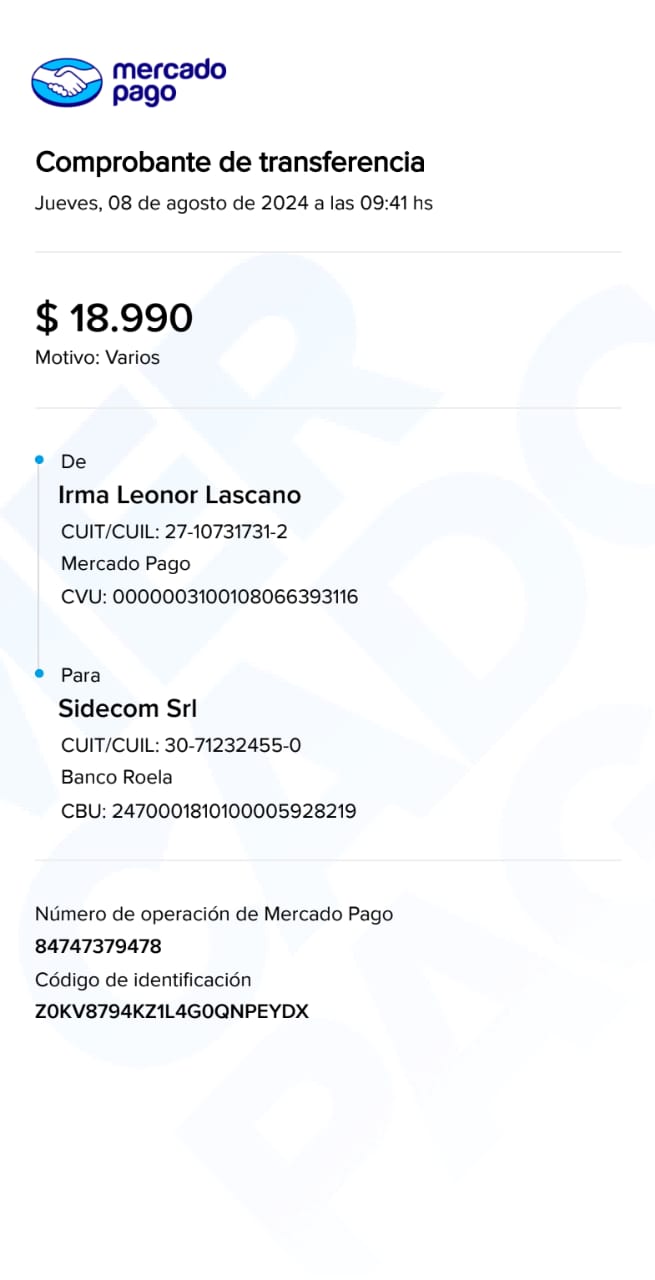Viewport: 655px width, 1280px height.
Task: Click the Mercado Pago handshake logo
Action: [x=67, y=82]
